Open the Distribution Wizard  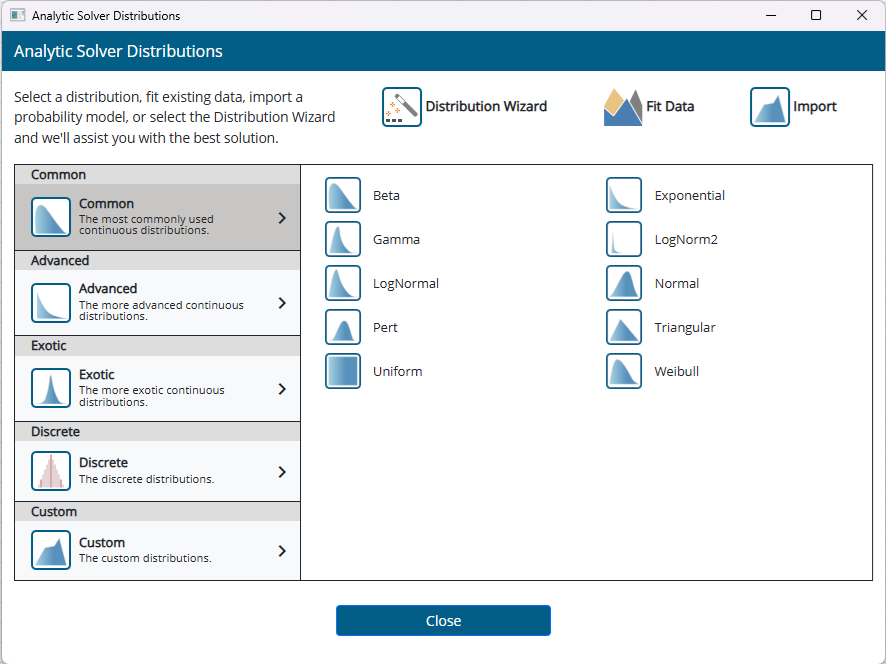click(402, 107)
